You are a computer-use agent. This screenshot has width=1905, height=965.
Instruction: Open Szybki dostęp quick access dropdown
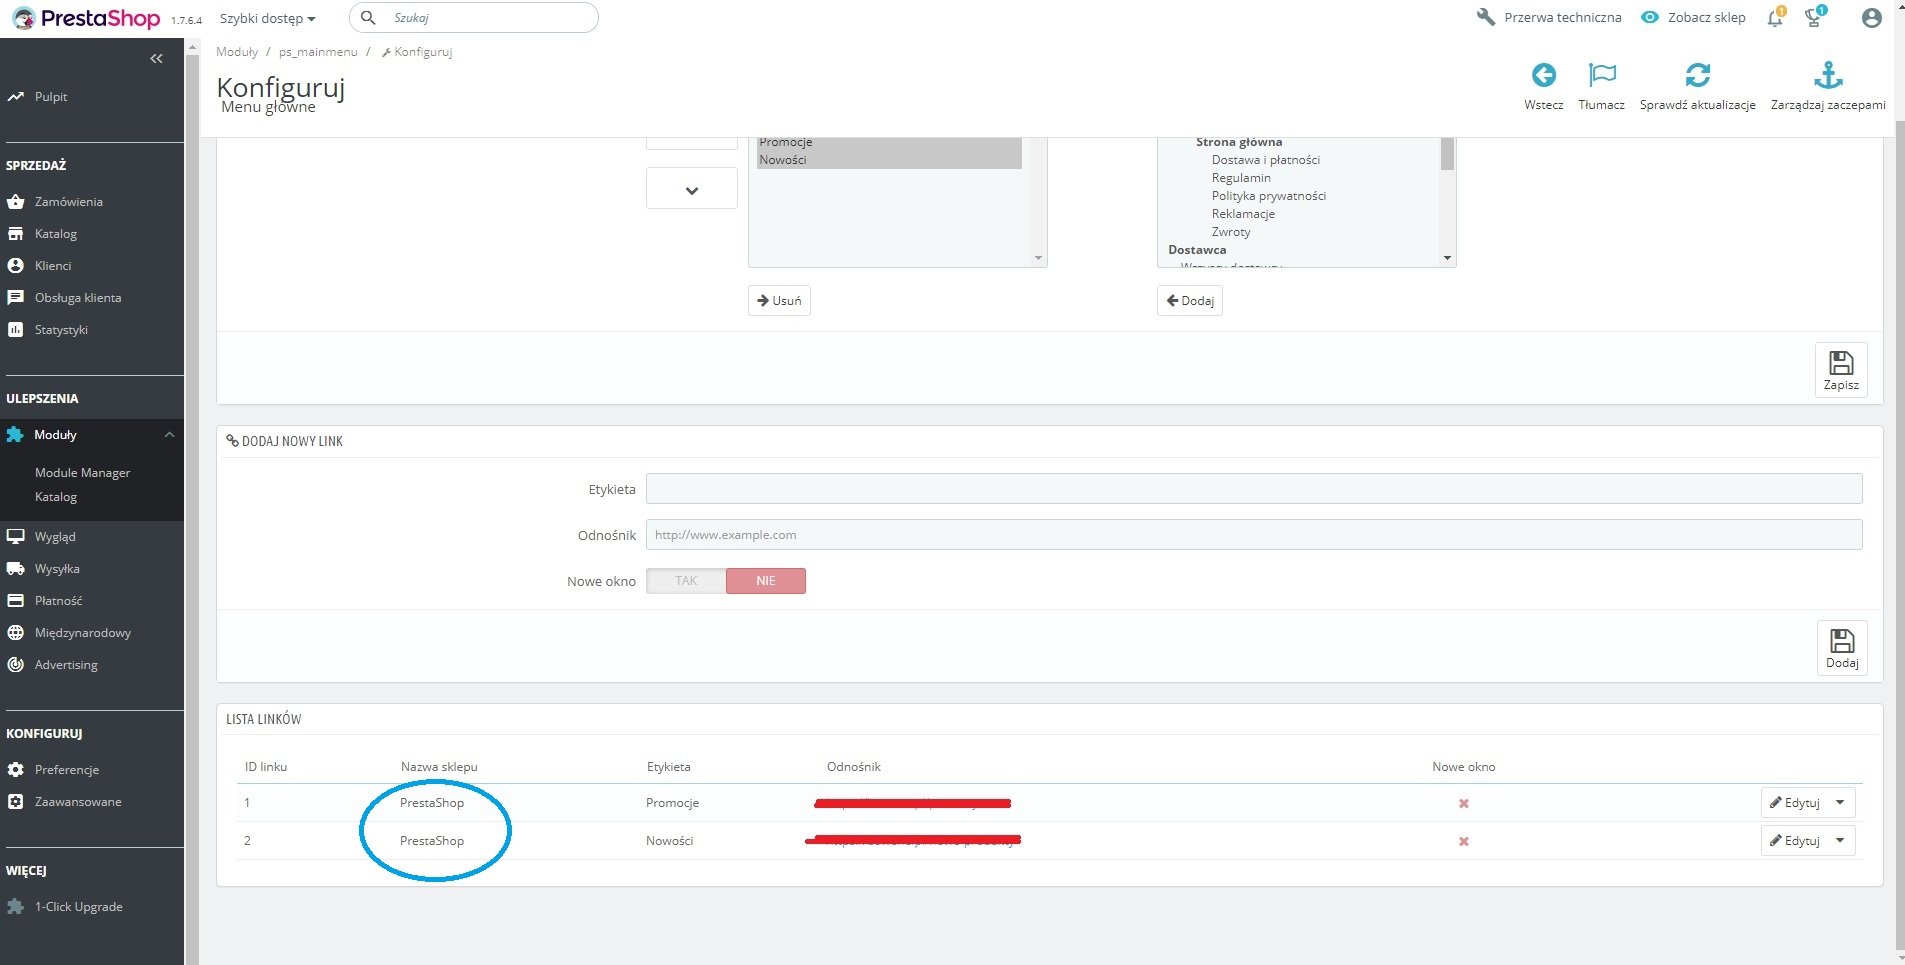coord(267,18)
